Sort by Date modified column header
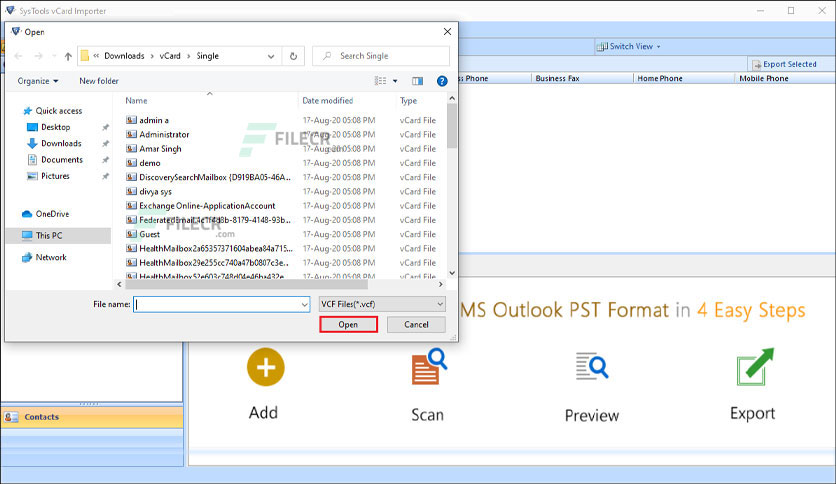 click(327, 101)
